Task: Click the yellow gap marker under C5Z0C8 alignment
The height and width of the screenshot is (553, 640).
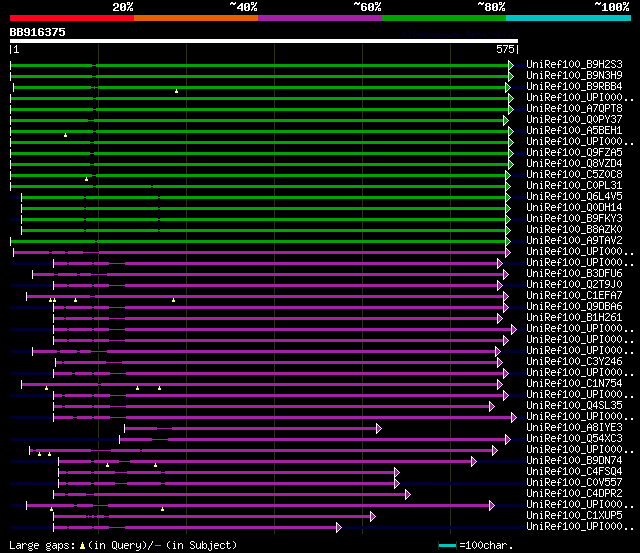Action: click(x=86, y=179)
